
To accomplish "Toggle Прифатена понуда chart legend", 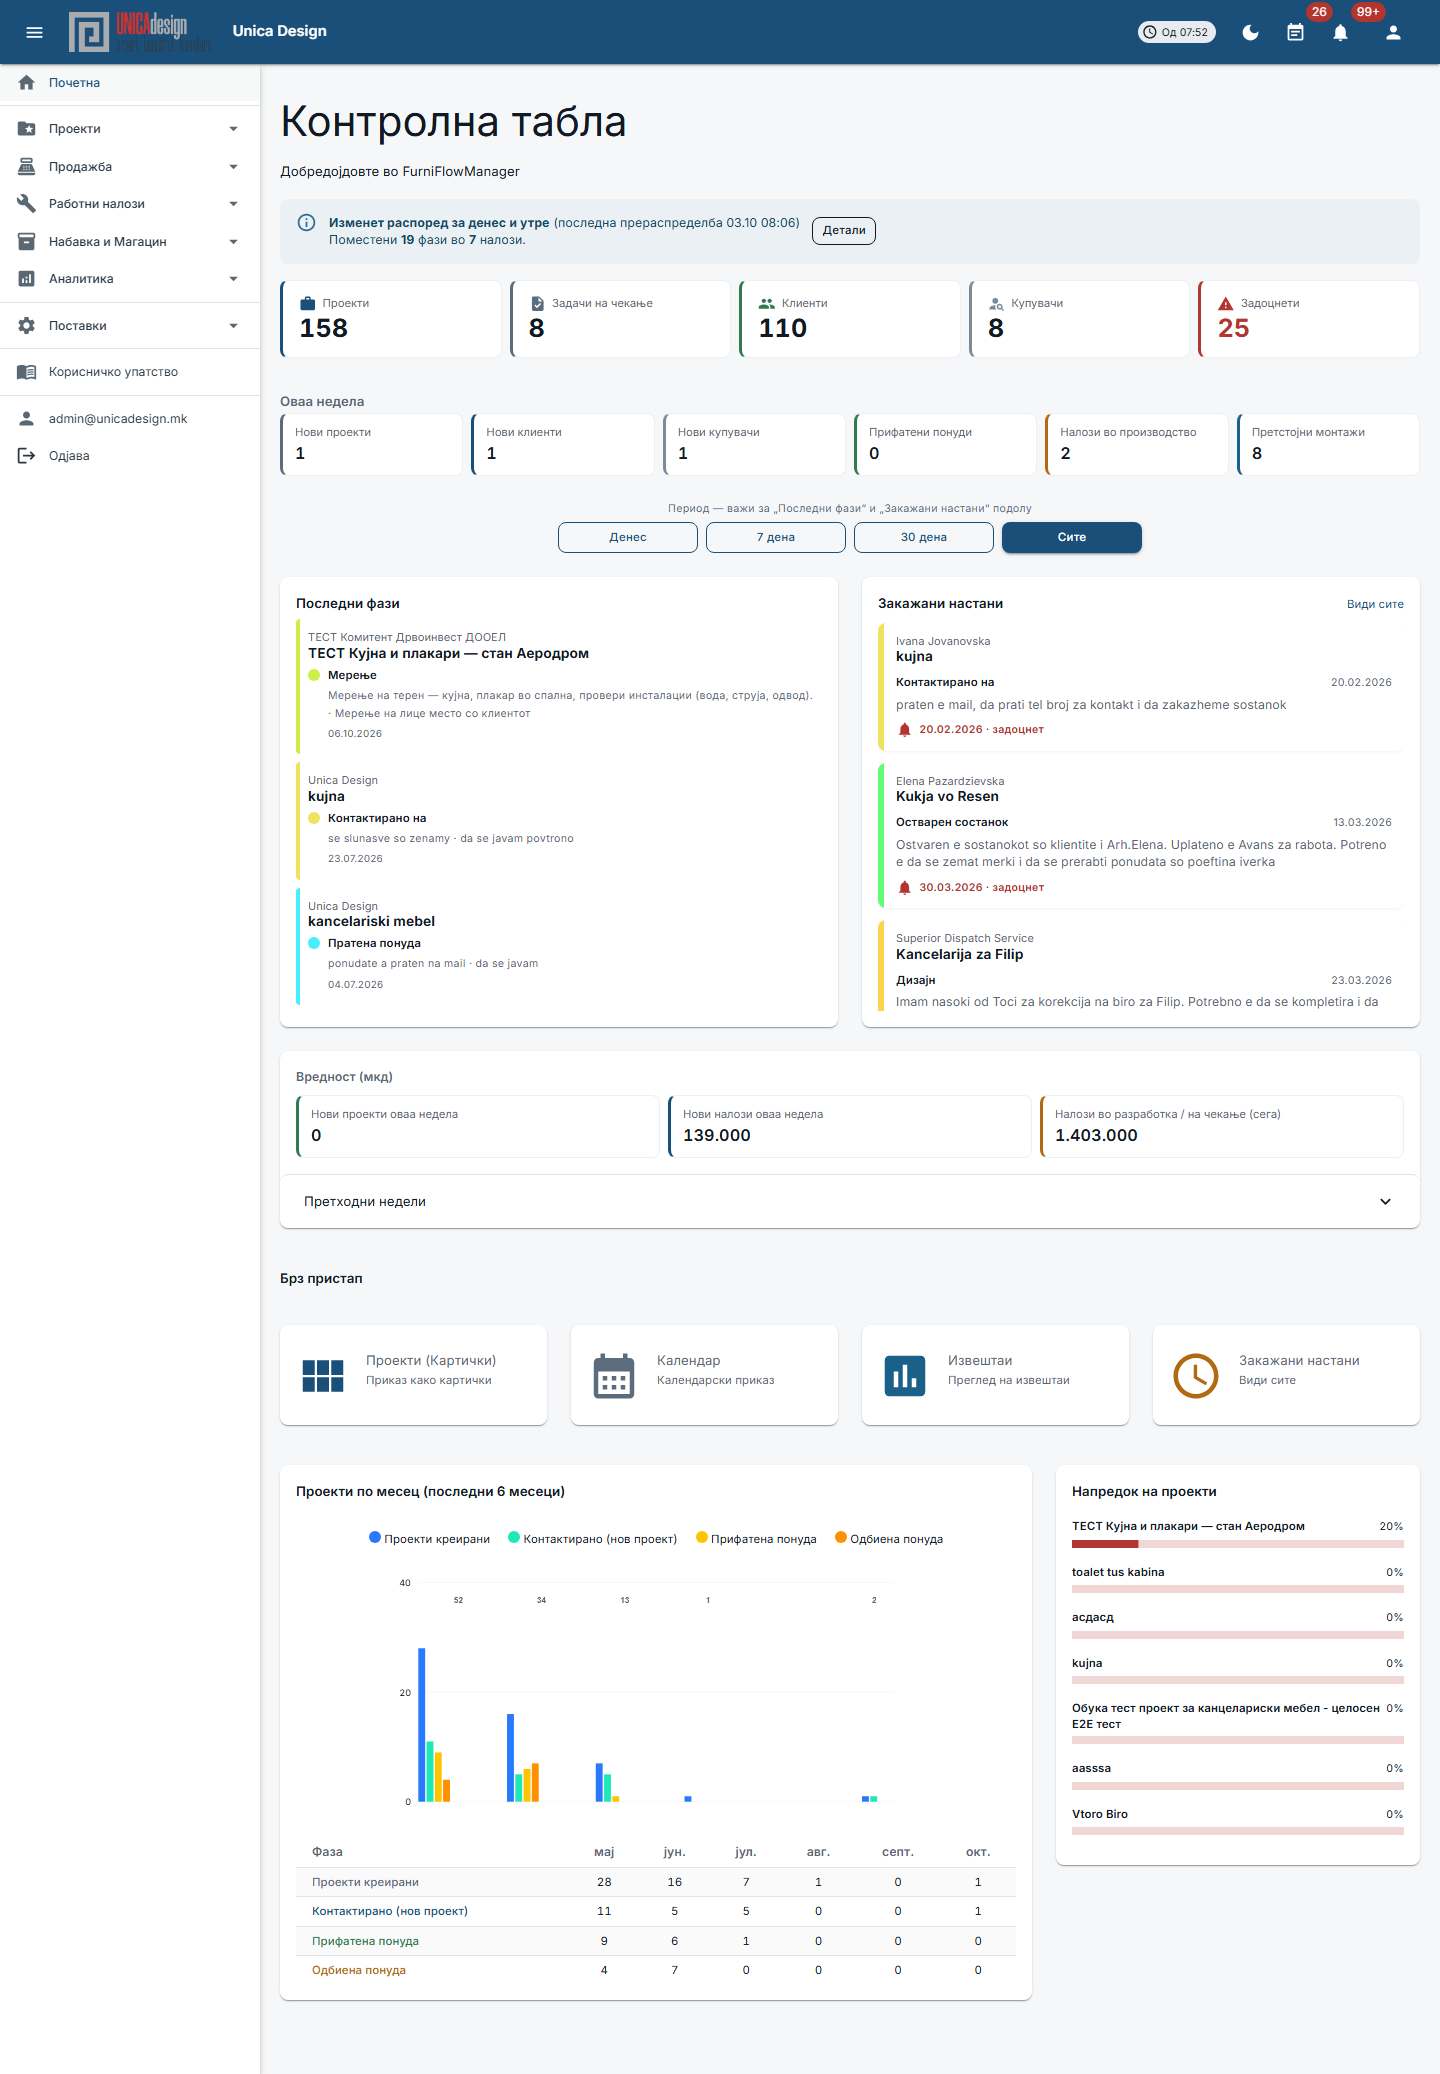I will click(x=756, y=1539).
